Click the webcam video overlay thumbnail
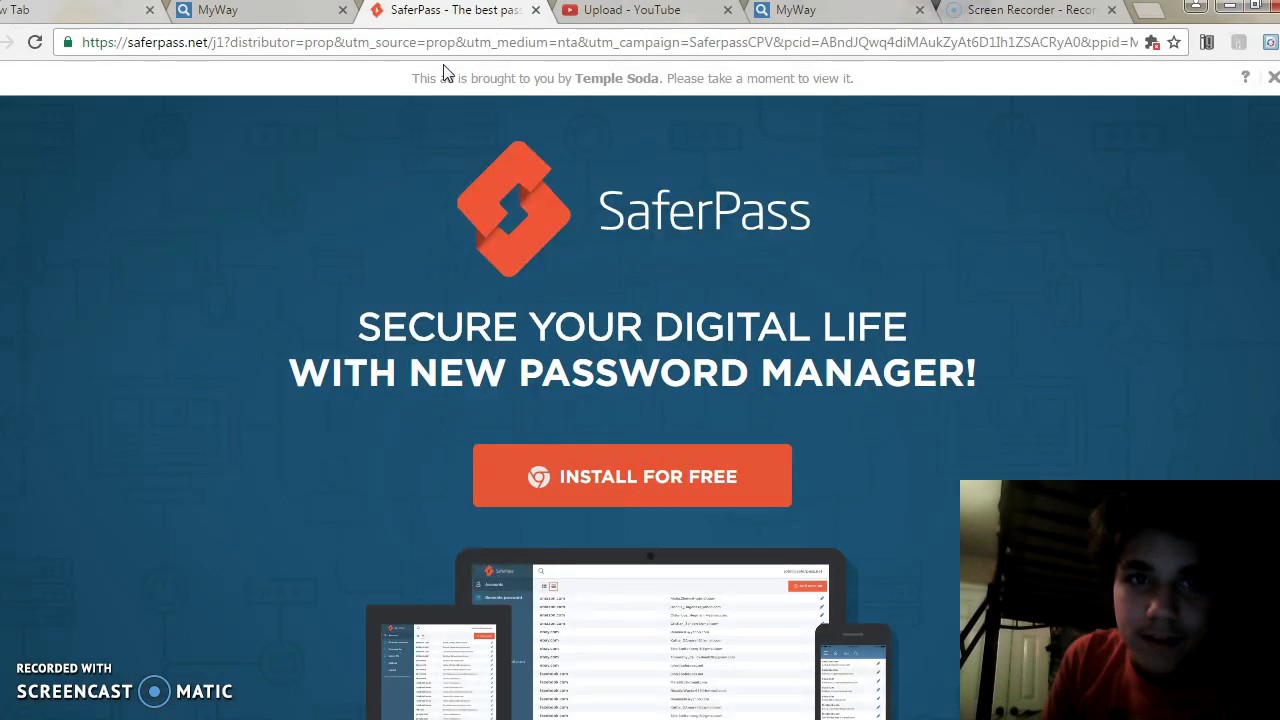This screenshot has height=720, width=1280. (1120, 600)
